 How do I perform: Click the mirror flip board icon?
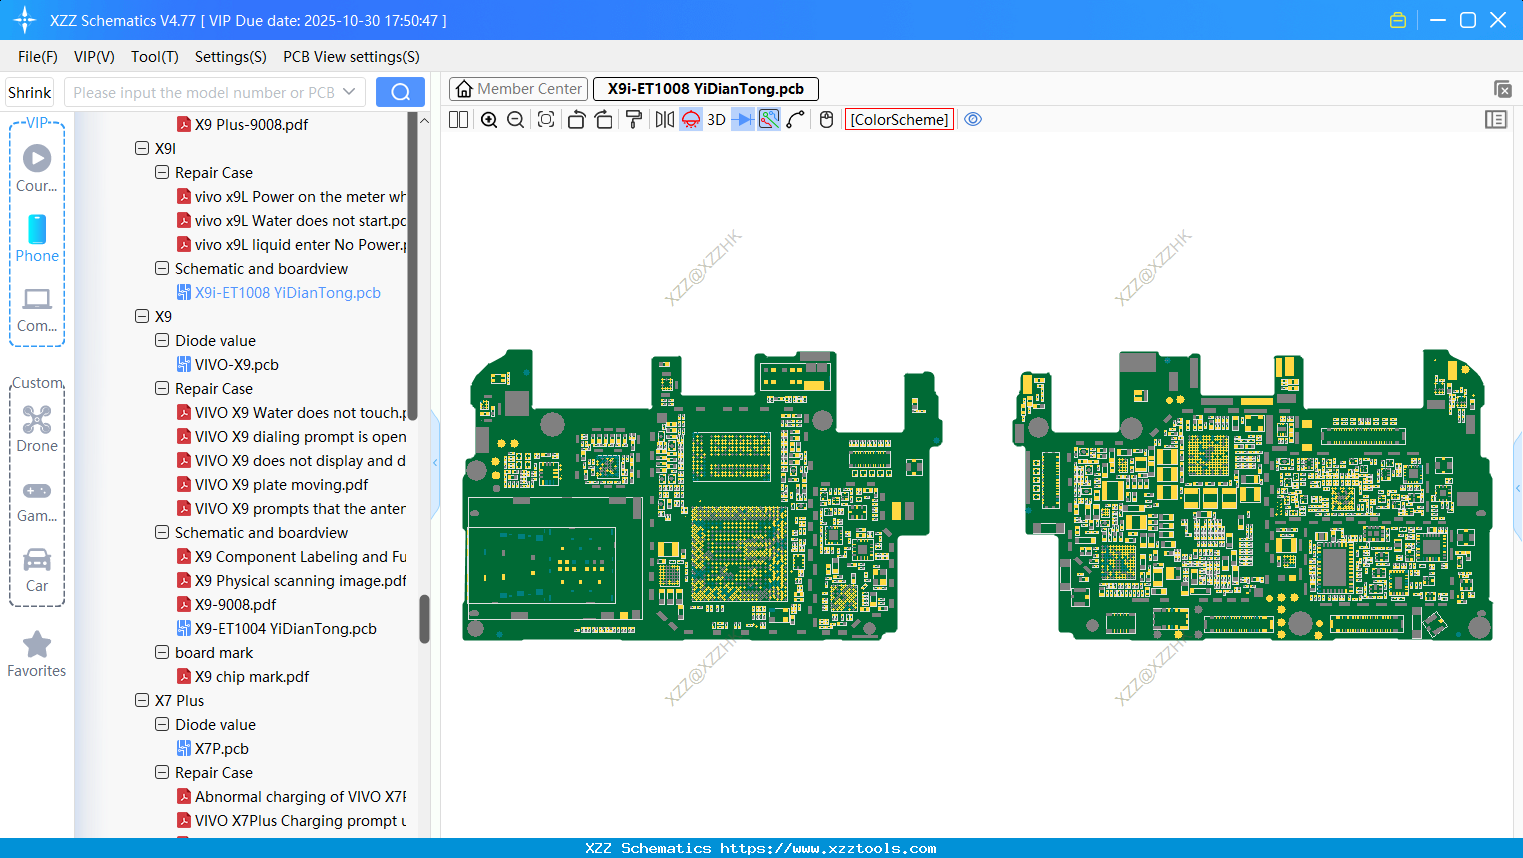point(664,120)
